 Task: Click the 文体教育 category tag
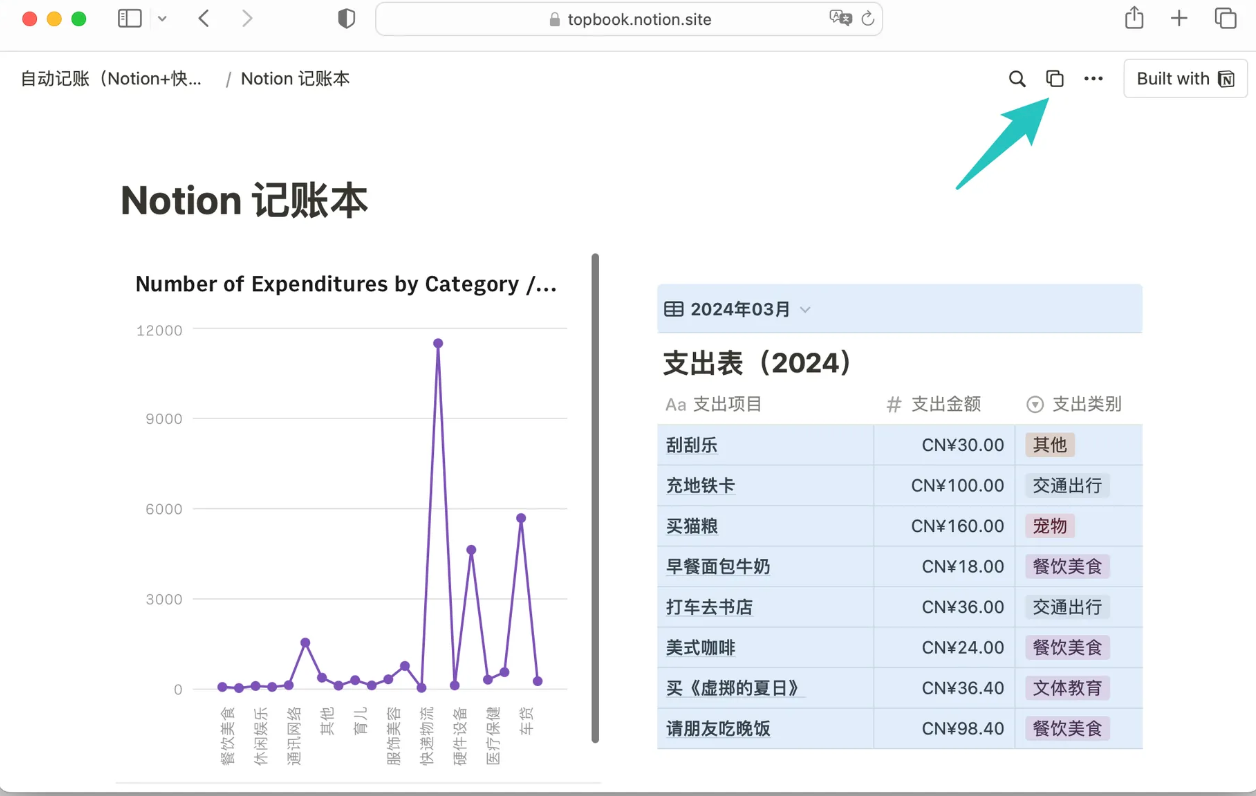point(1067,688)
